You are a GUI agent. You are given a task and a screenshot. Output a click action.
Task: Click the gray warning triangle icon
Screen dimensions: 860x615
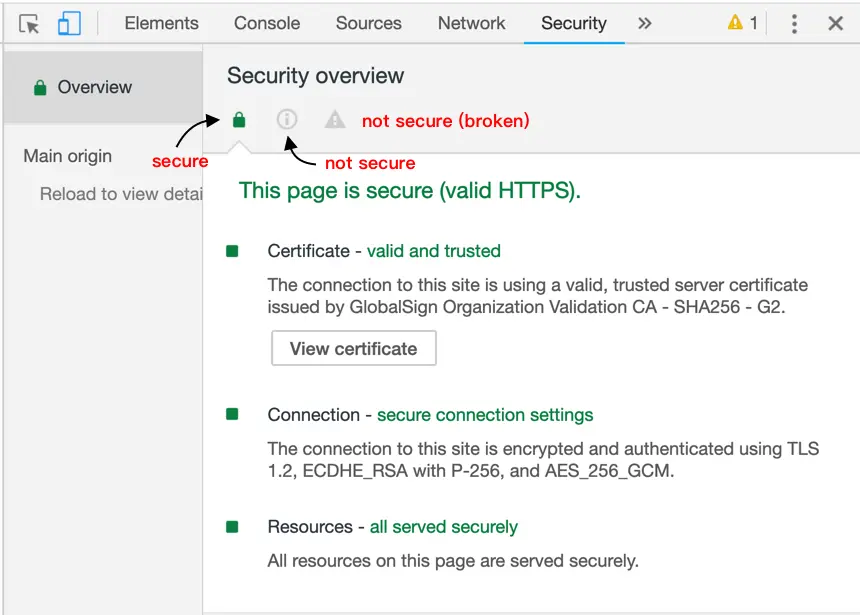click(335, 120)
